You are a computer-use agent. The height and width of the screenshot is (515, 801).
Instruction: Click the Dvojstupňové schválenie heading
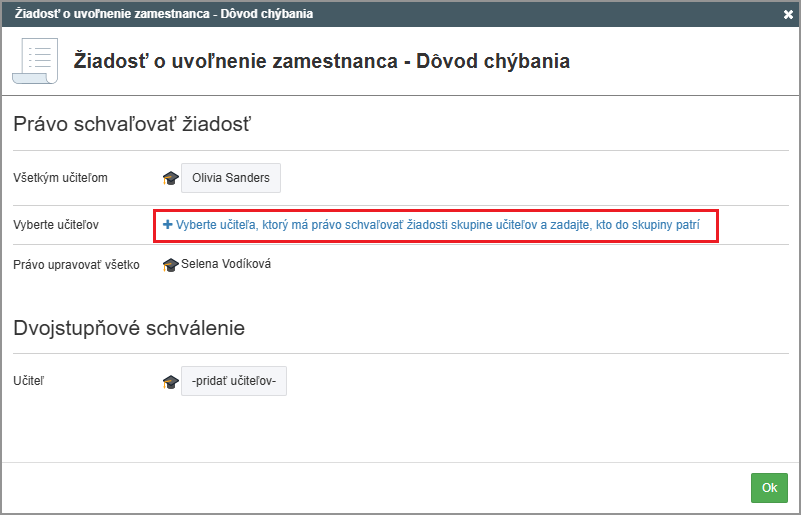129,328
